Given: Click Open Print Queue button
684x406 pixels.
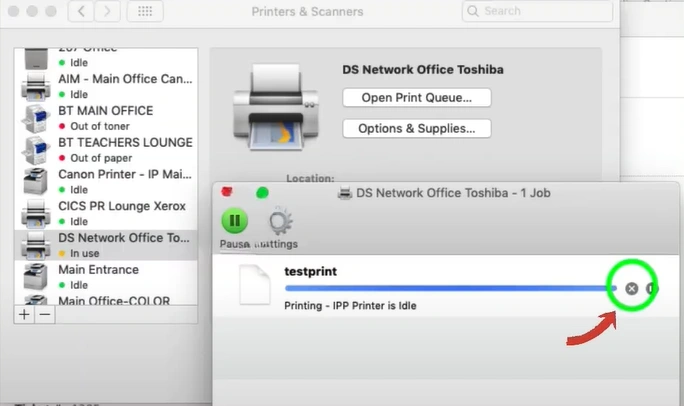Looking at the screenshot, I should point(416,97).
